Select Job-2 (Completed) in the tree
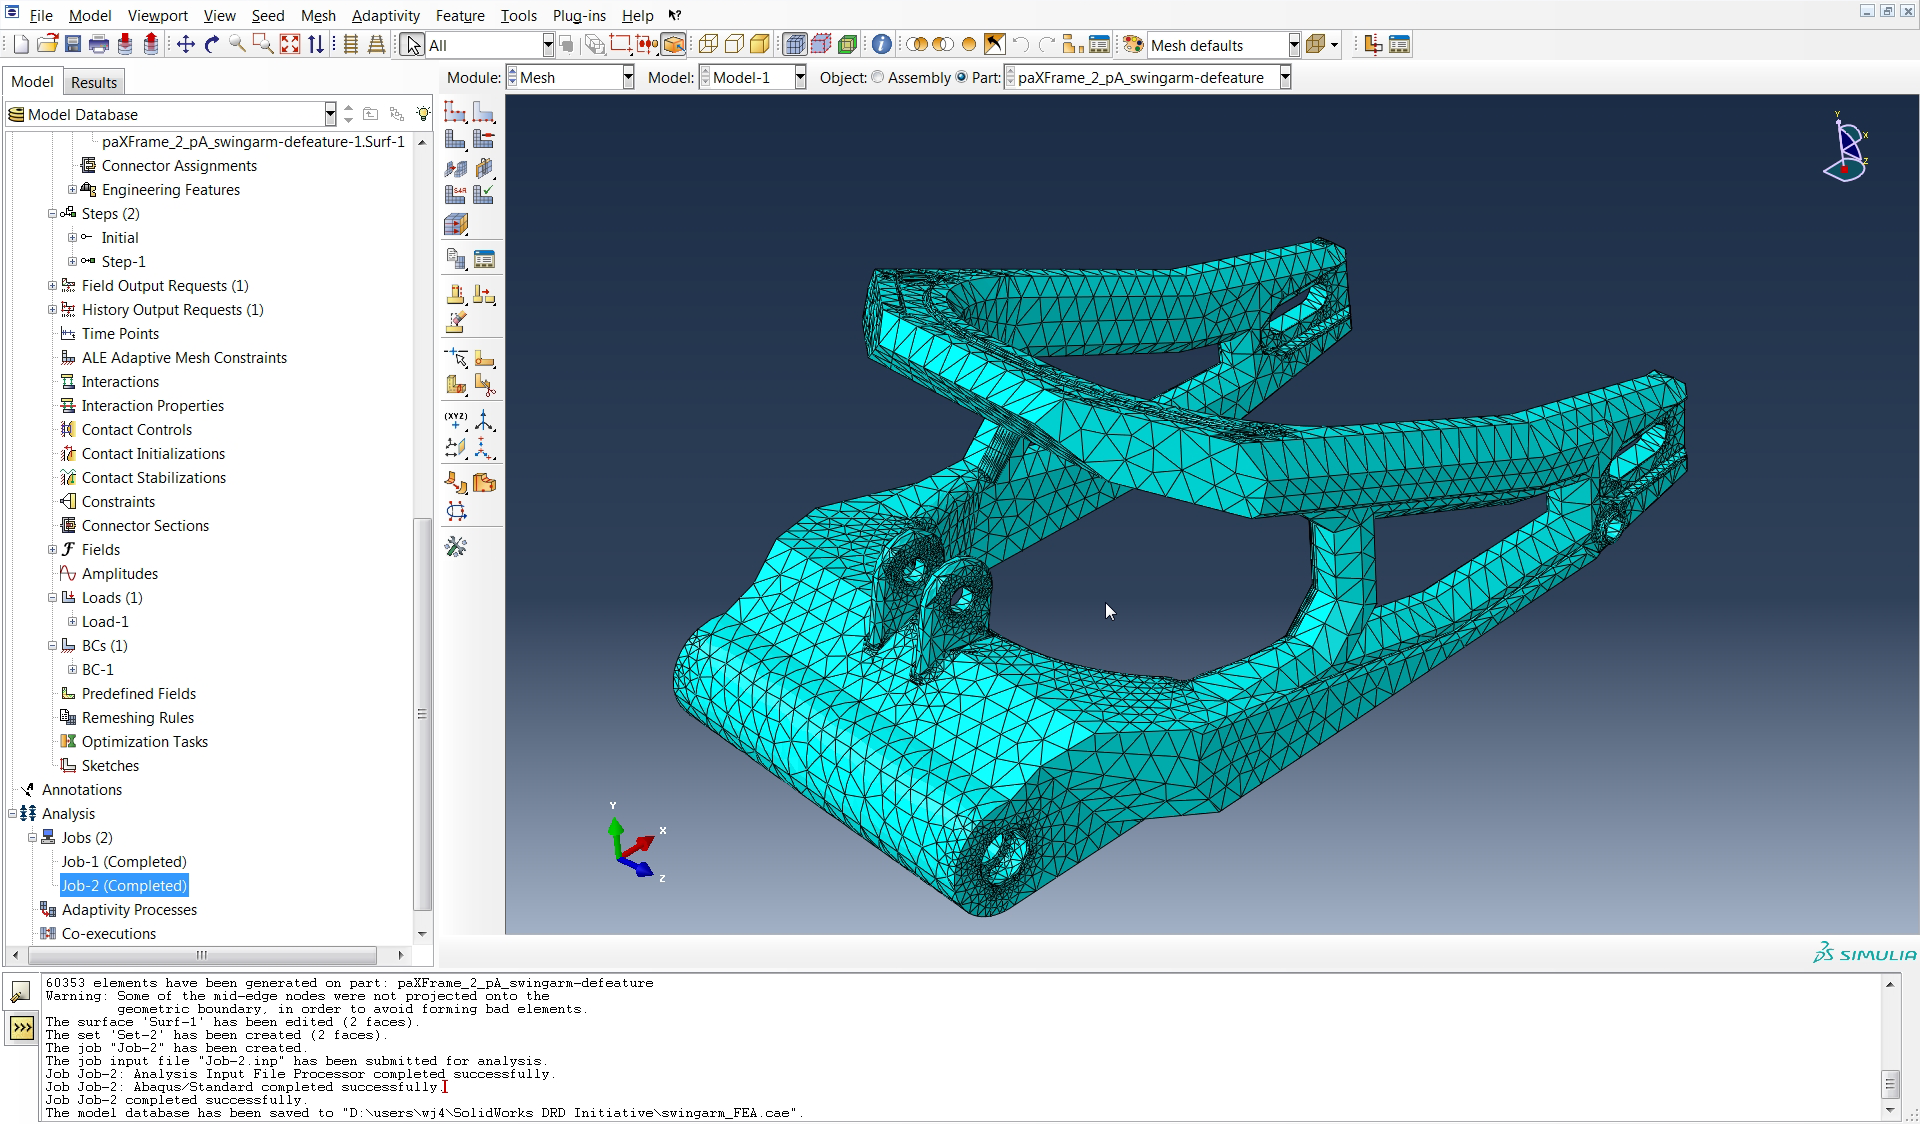 [124, 885]
